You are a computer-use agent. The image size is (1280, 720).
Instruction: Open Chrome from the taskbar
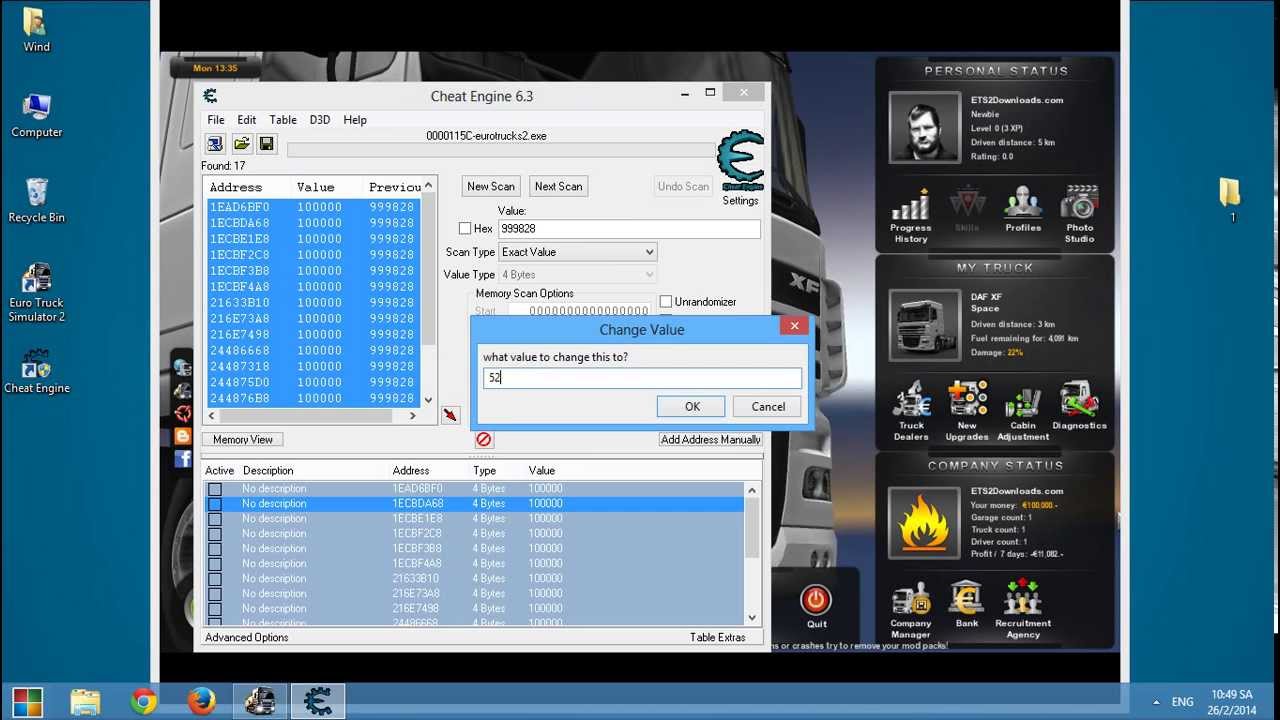click(144, 701)
